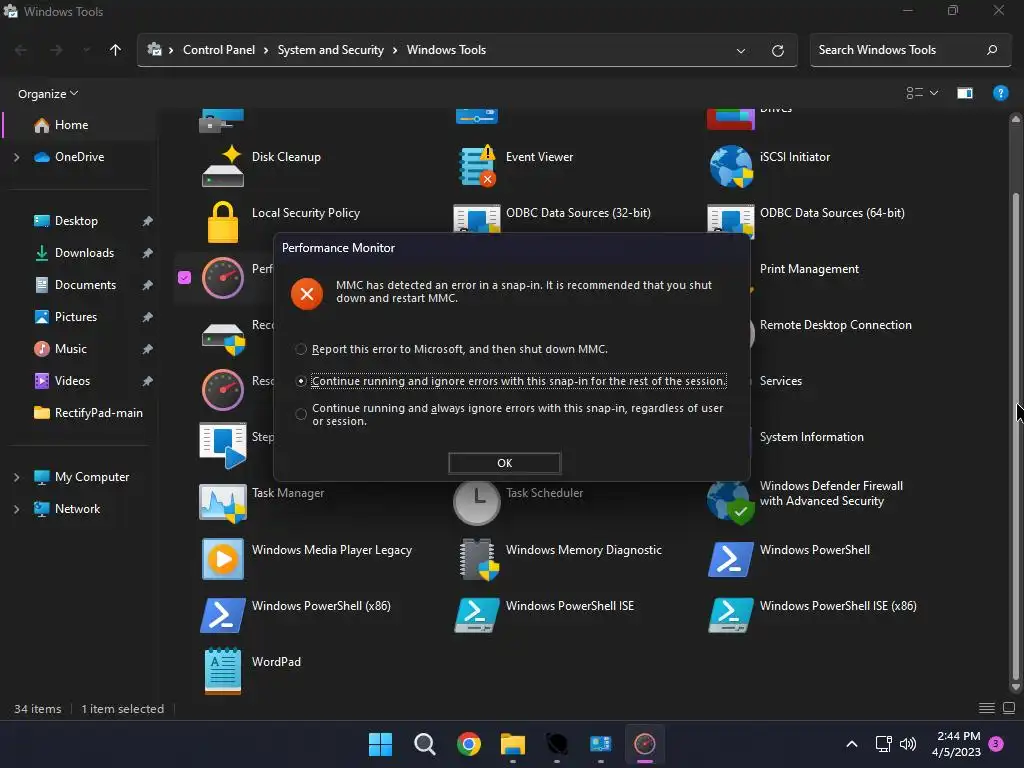Uncheck the Performance Monitor item checkbox
1024x768 pixels.
click(184, 278)
